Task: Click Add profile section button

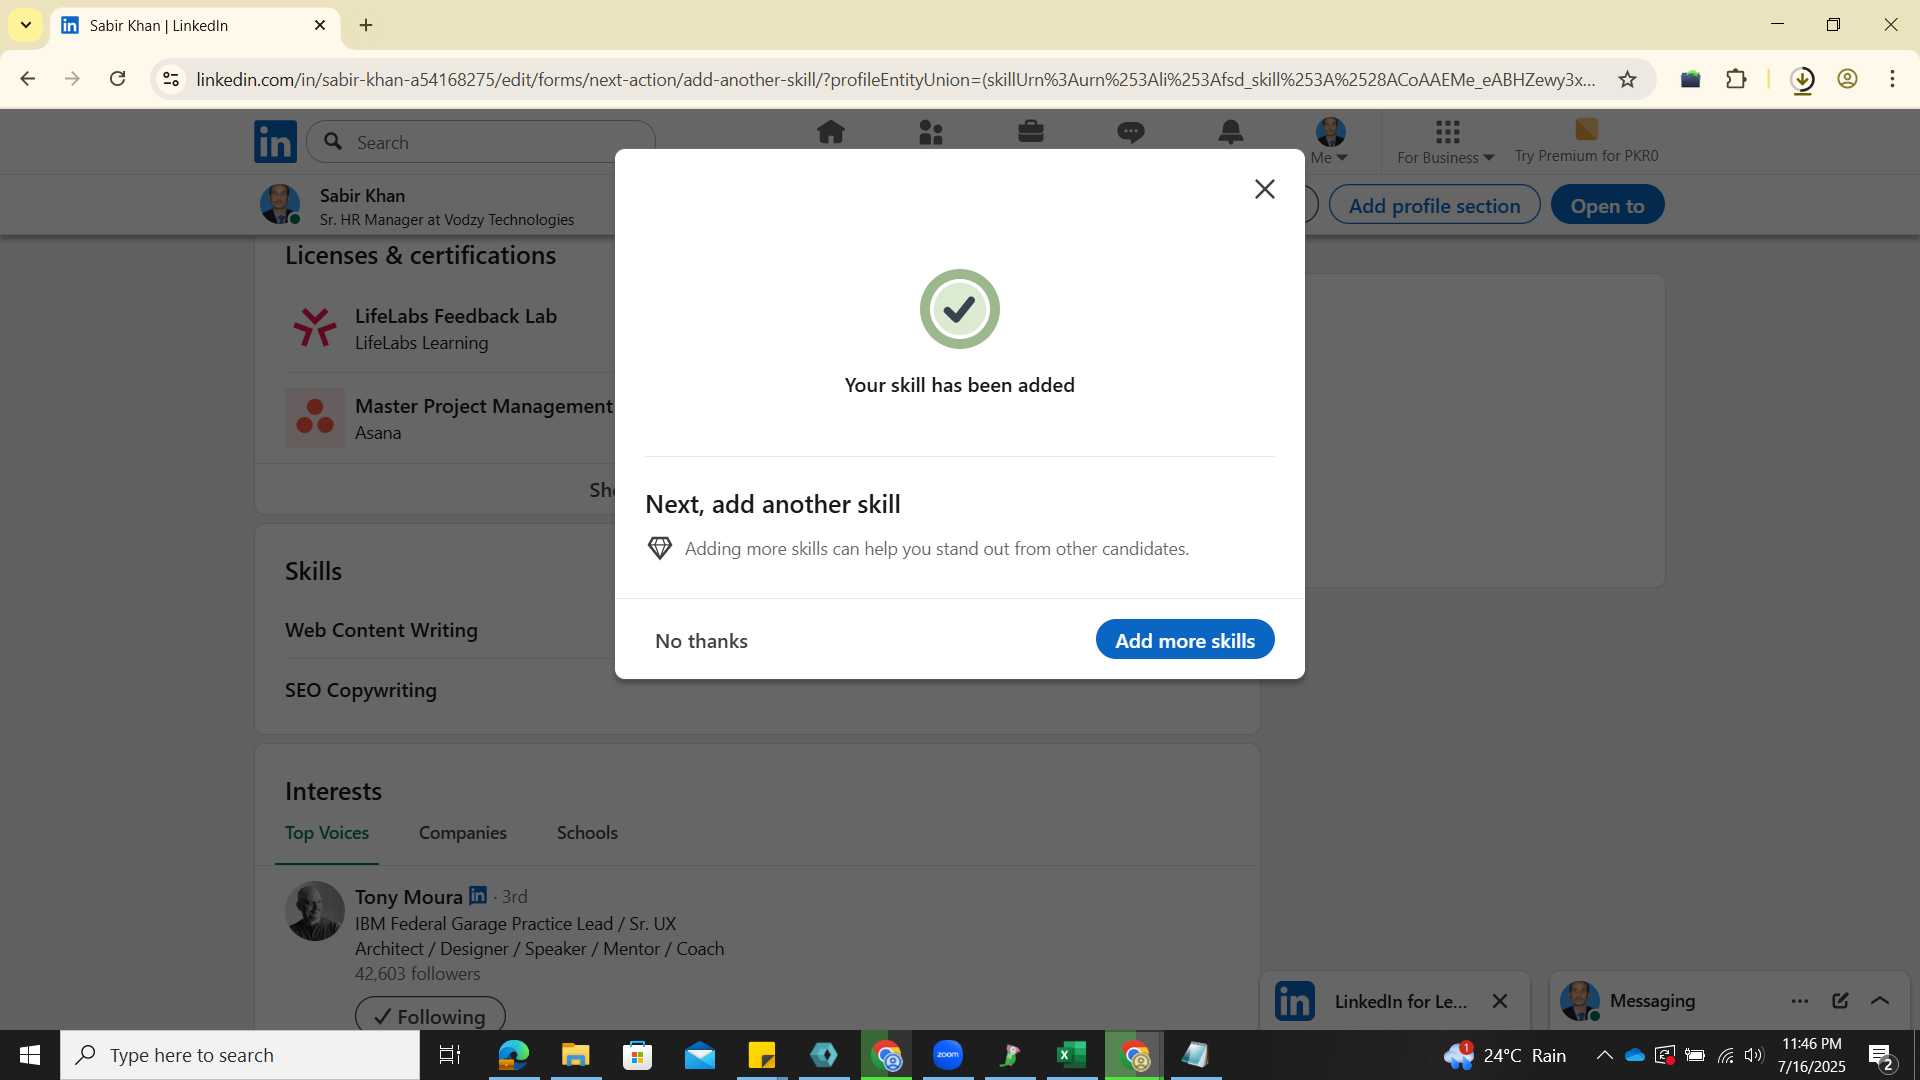Action: click(x=1434, y=205)
